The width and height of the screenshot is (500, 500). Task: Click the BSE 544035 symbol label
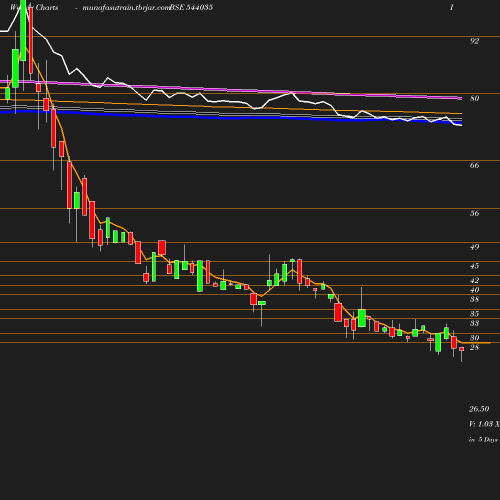192,7
